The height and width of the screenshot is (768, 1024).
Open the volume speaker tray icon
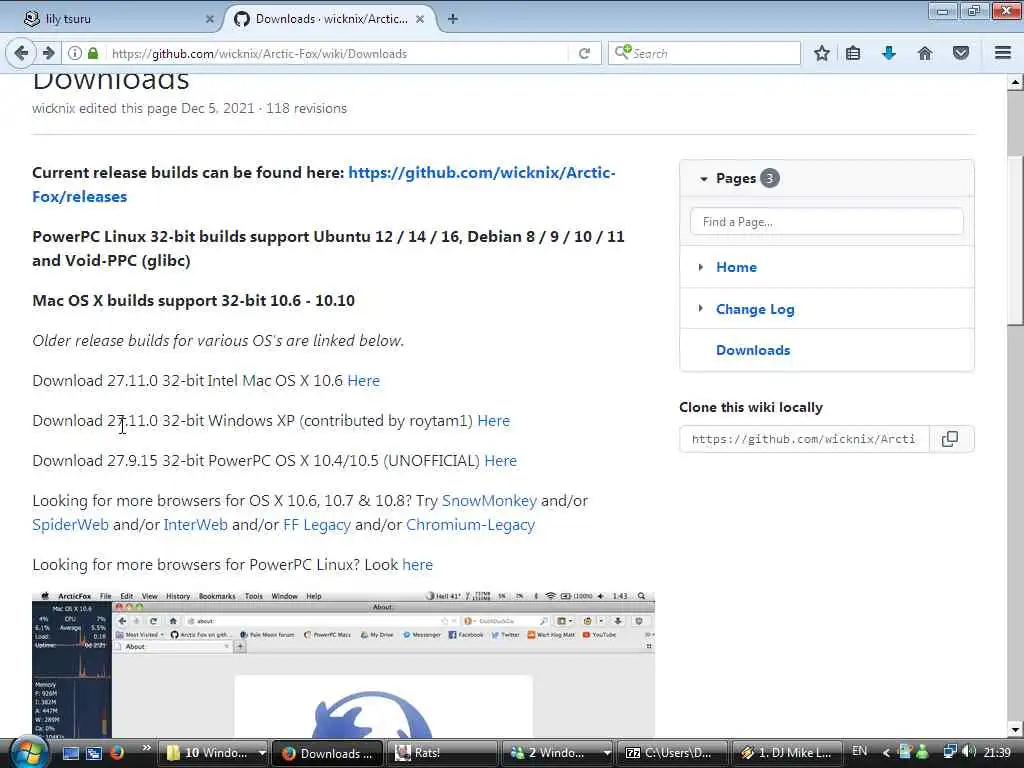coord(968,752)
